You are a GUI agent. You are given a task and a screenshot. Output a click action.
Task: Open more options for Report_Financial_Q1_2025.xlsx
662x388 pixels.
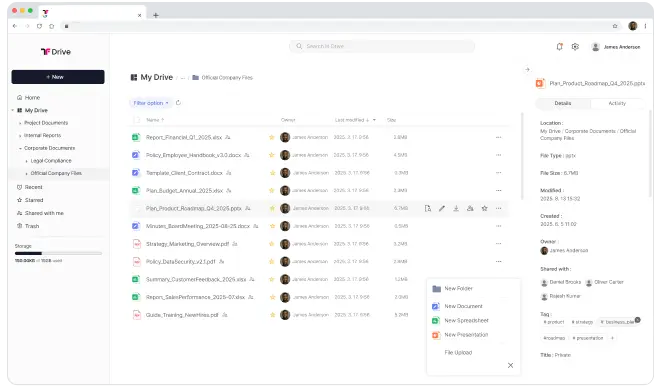pyautogui.click(x=499, y=137)
